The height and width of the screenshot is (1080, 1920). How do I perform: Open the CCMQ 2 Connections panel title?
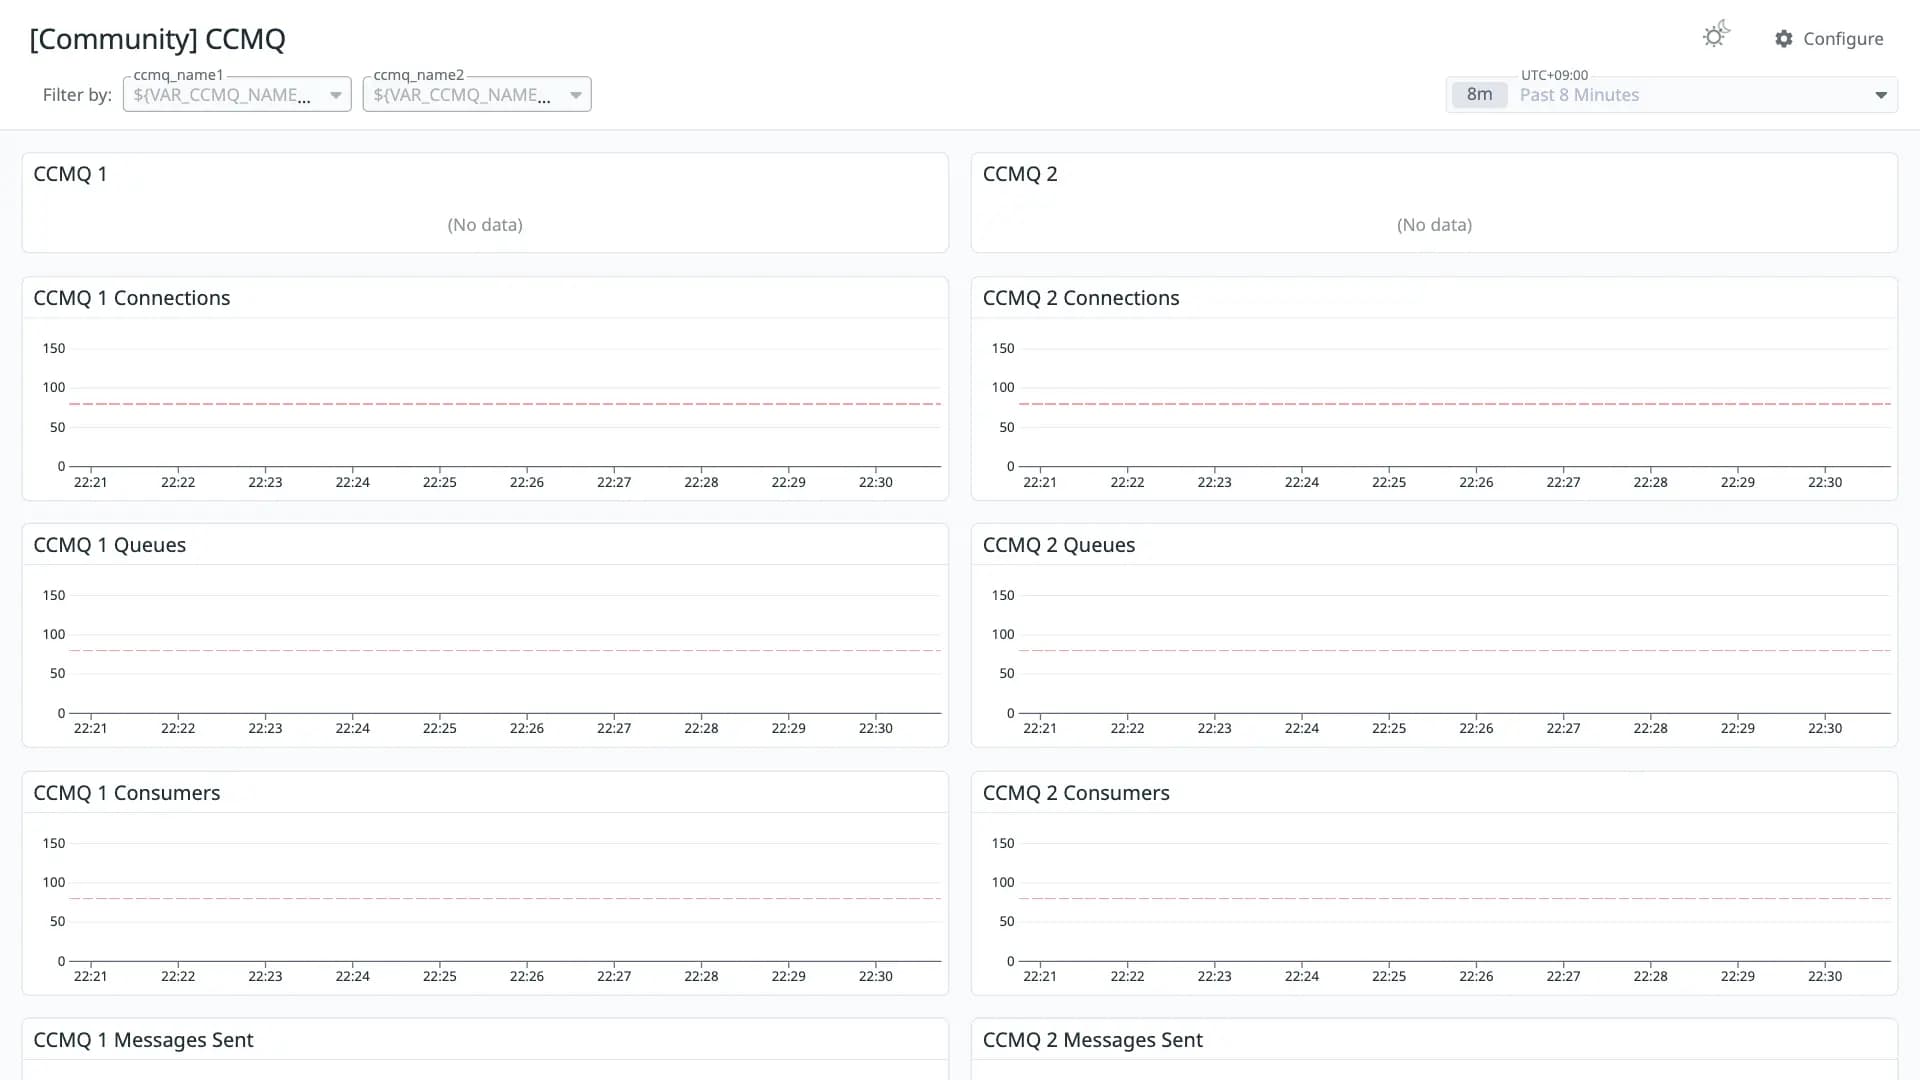(1081, 298)
